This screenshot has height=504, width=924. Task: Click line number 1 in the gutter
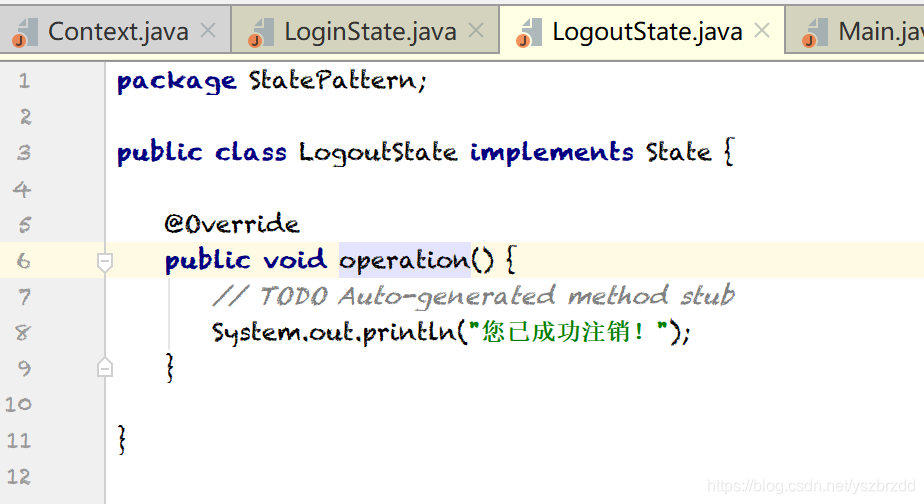[x=24, y=80]
